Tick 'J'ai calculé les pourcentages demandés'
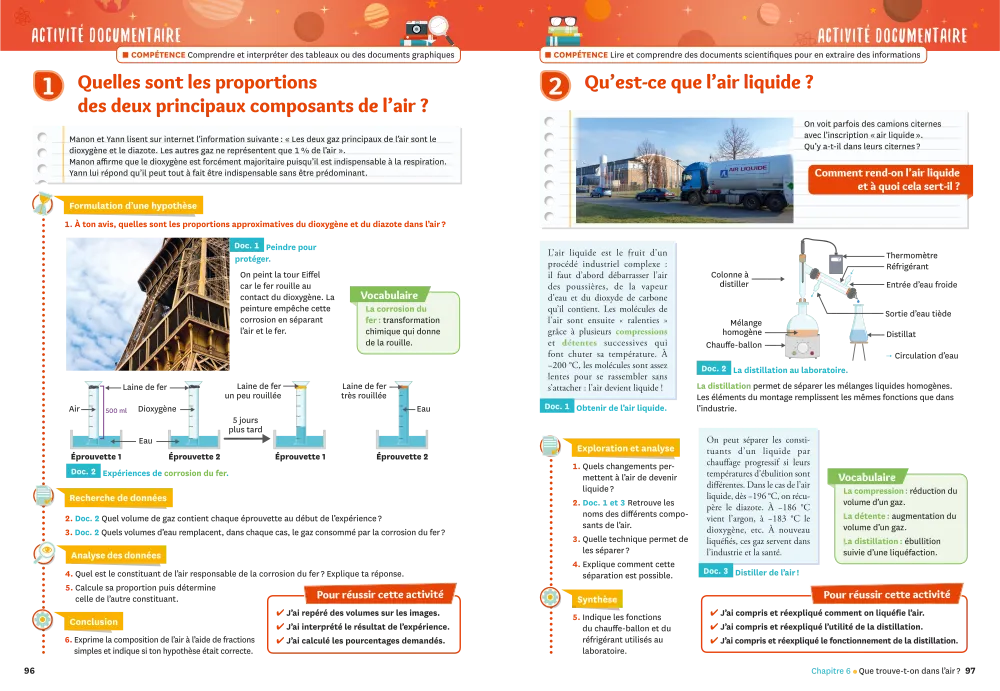The height and width of the screenshot is (691, 1000). coord(279,641)
